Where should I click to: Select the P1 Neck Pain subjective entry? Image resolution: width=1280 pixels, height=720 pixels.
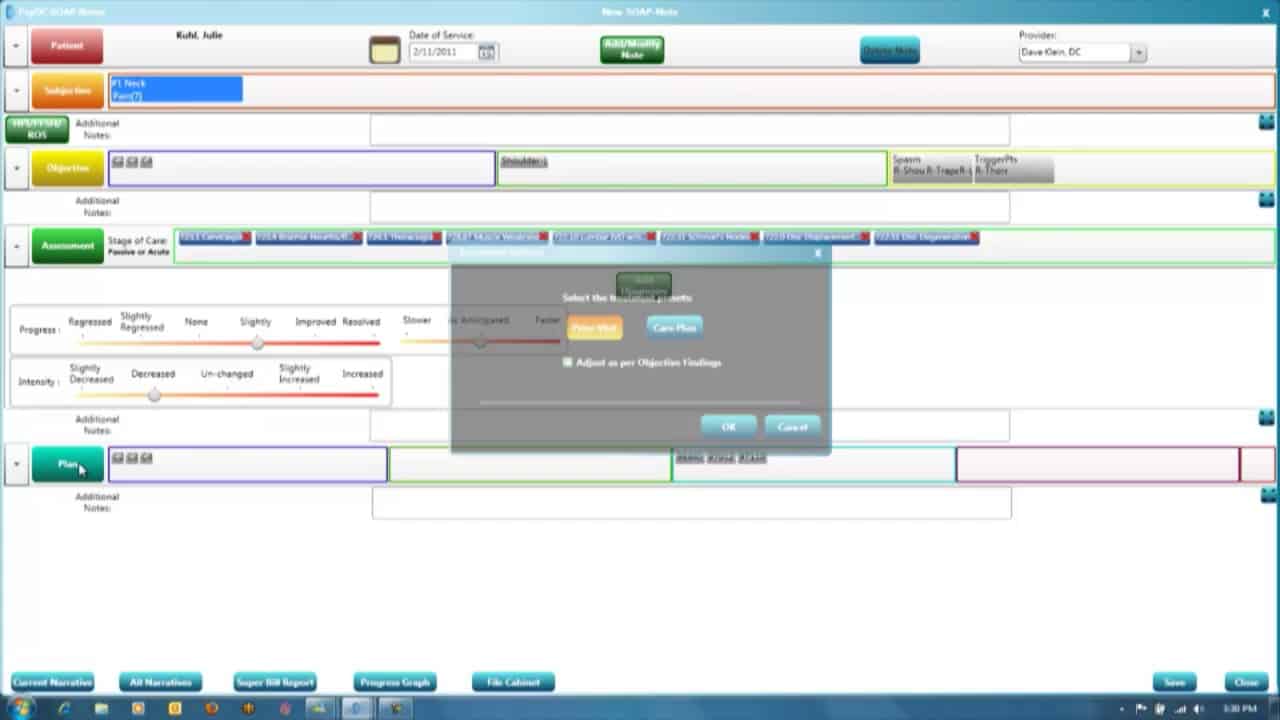pyautogui.click(x=176, y=90)
